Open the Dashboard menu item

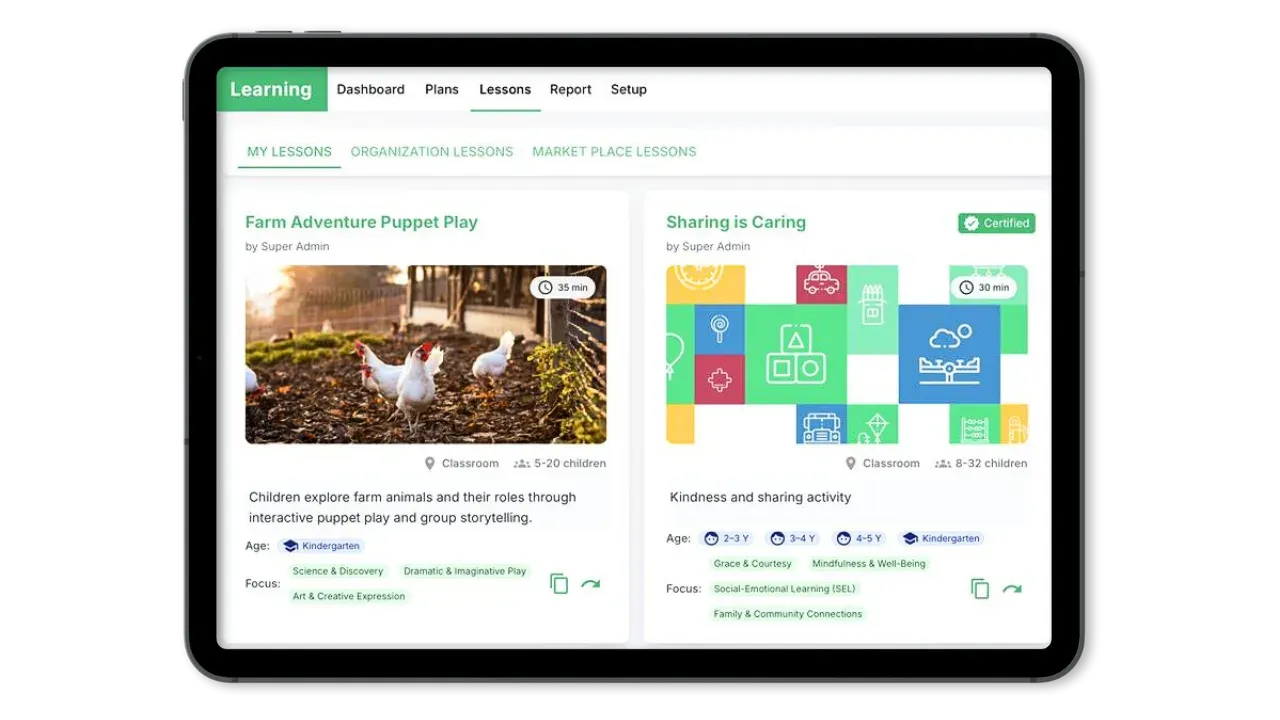(371, 89)
